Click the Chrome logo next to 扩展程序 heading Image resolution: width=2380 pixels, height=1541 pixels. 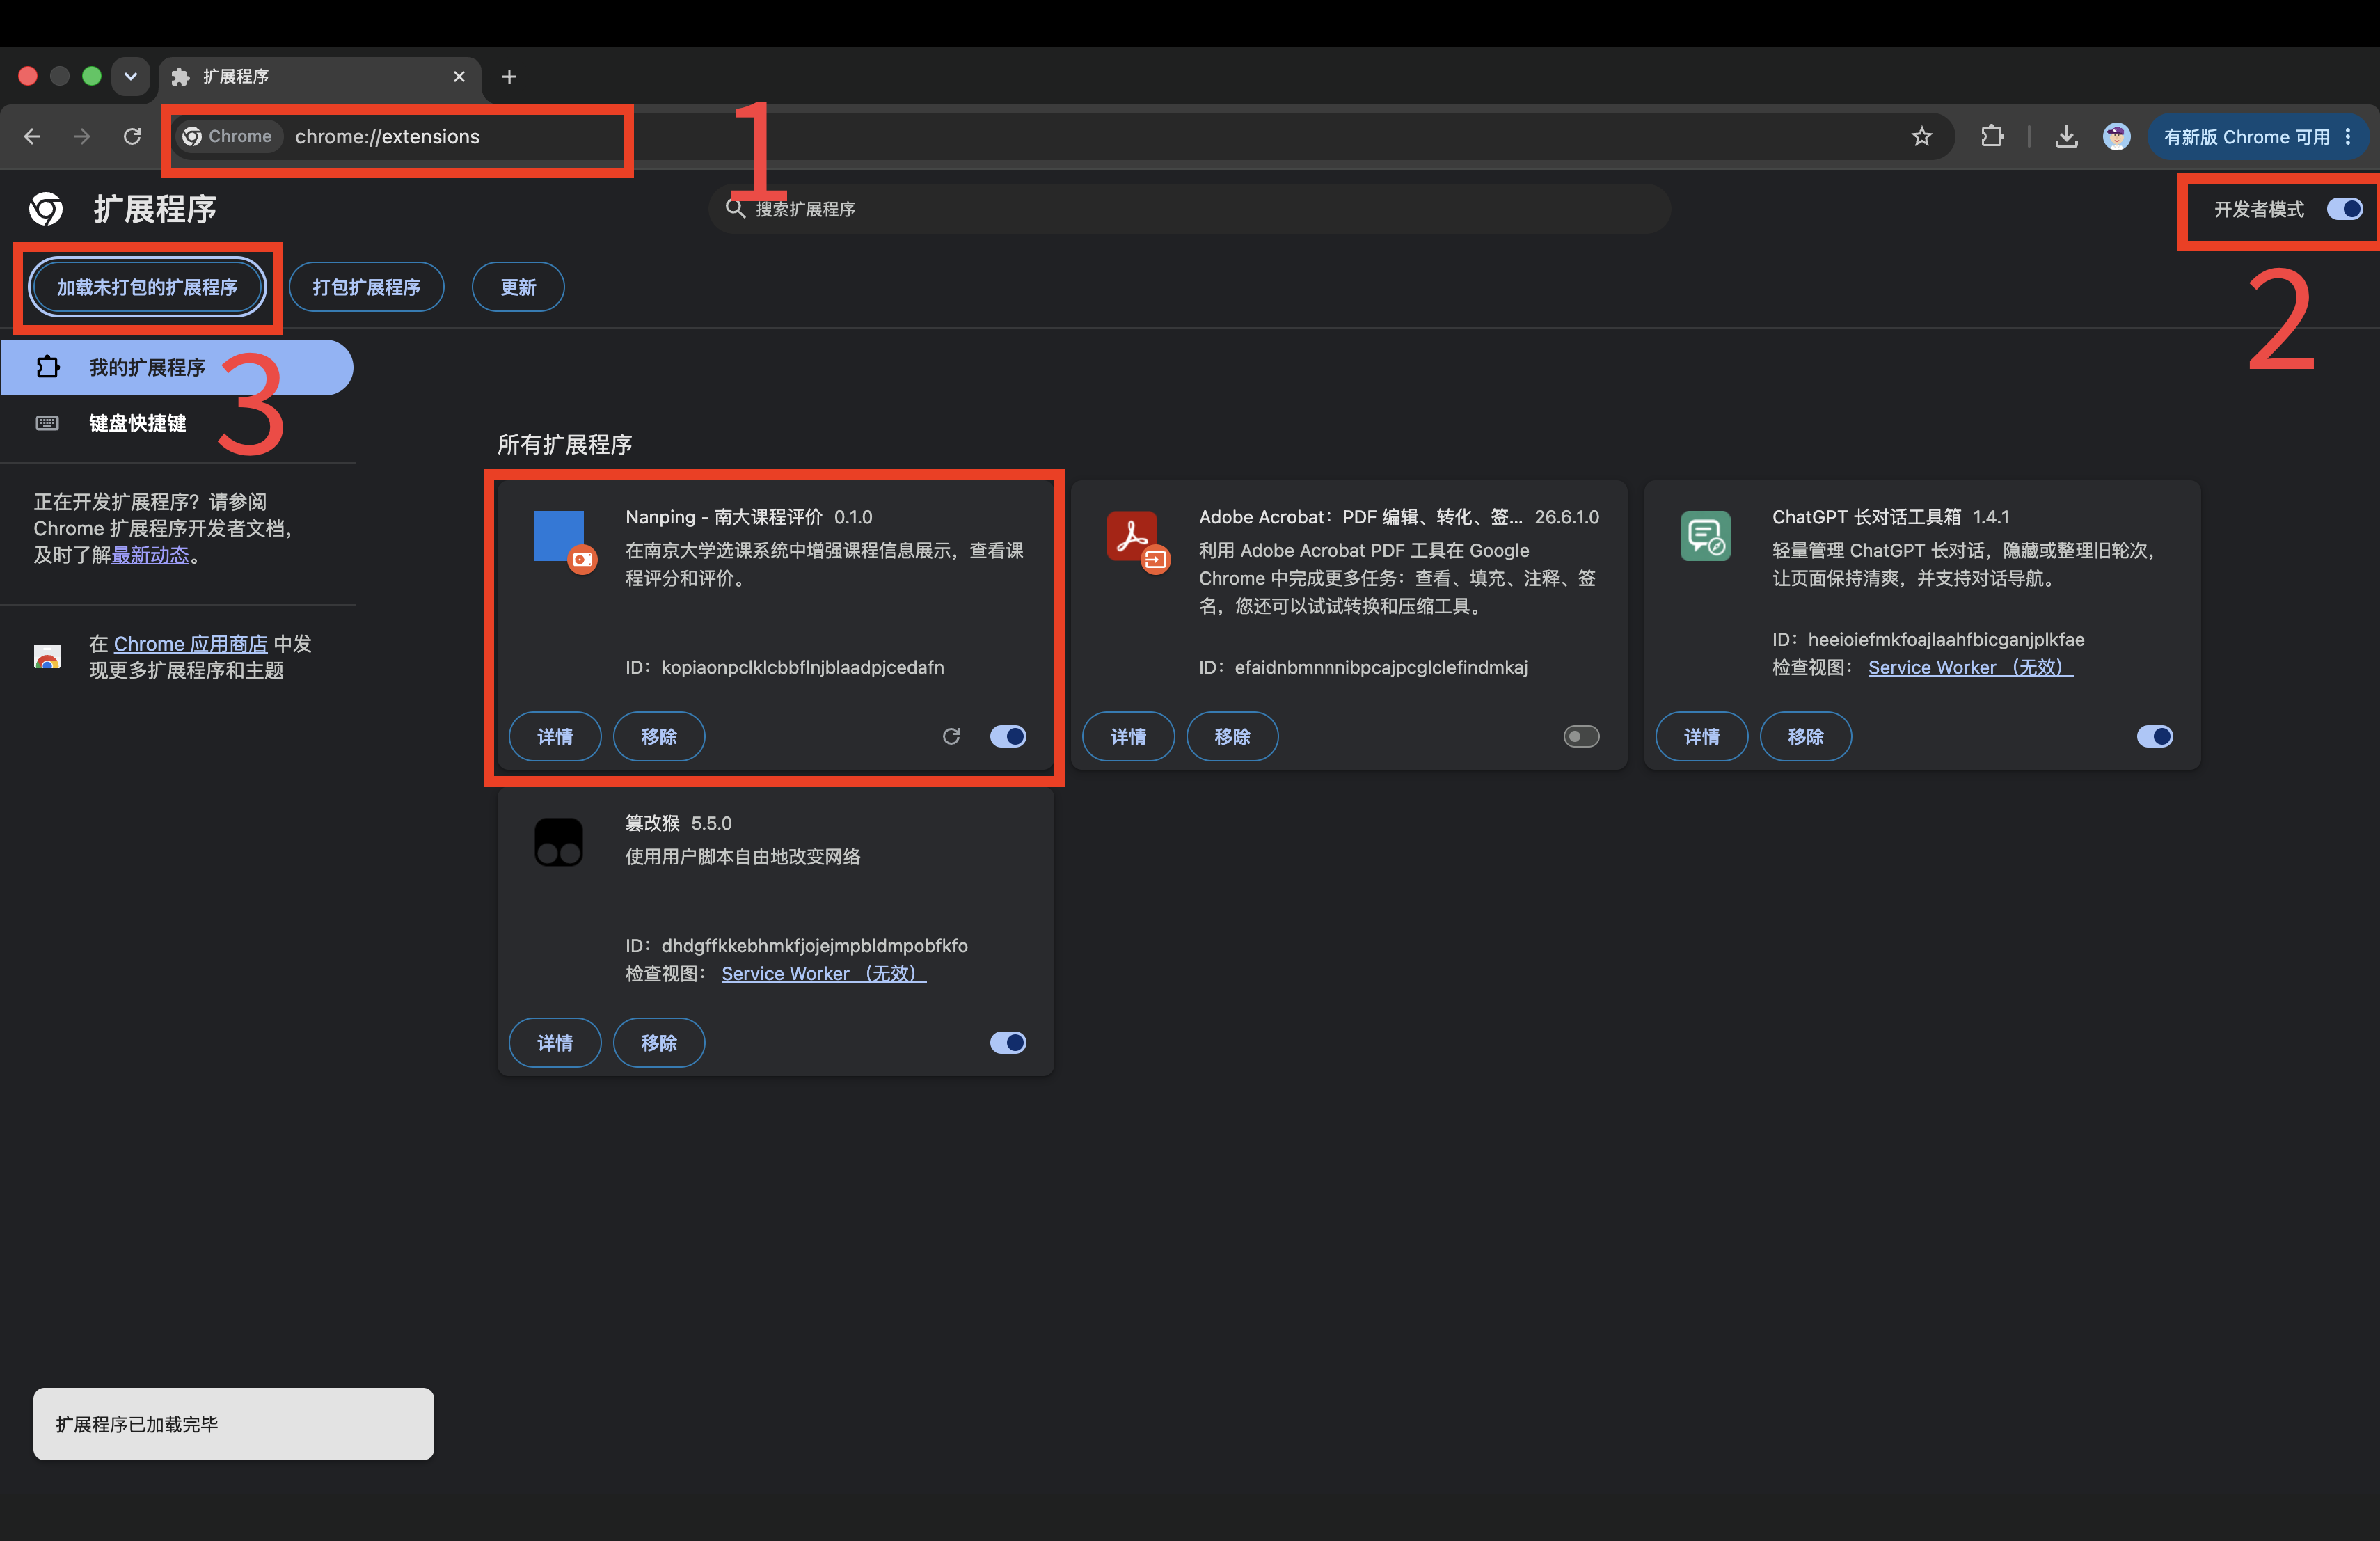tap(46, 209)
